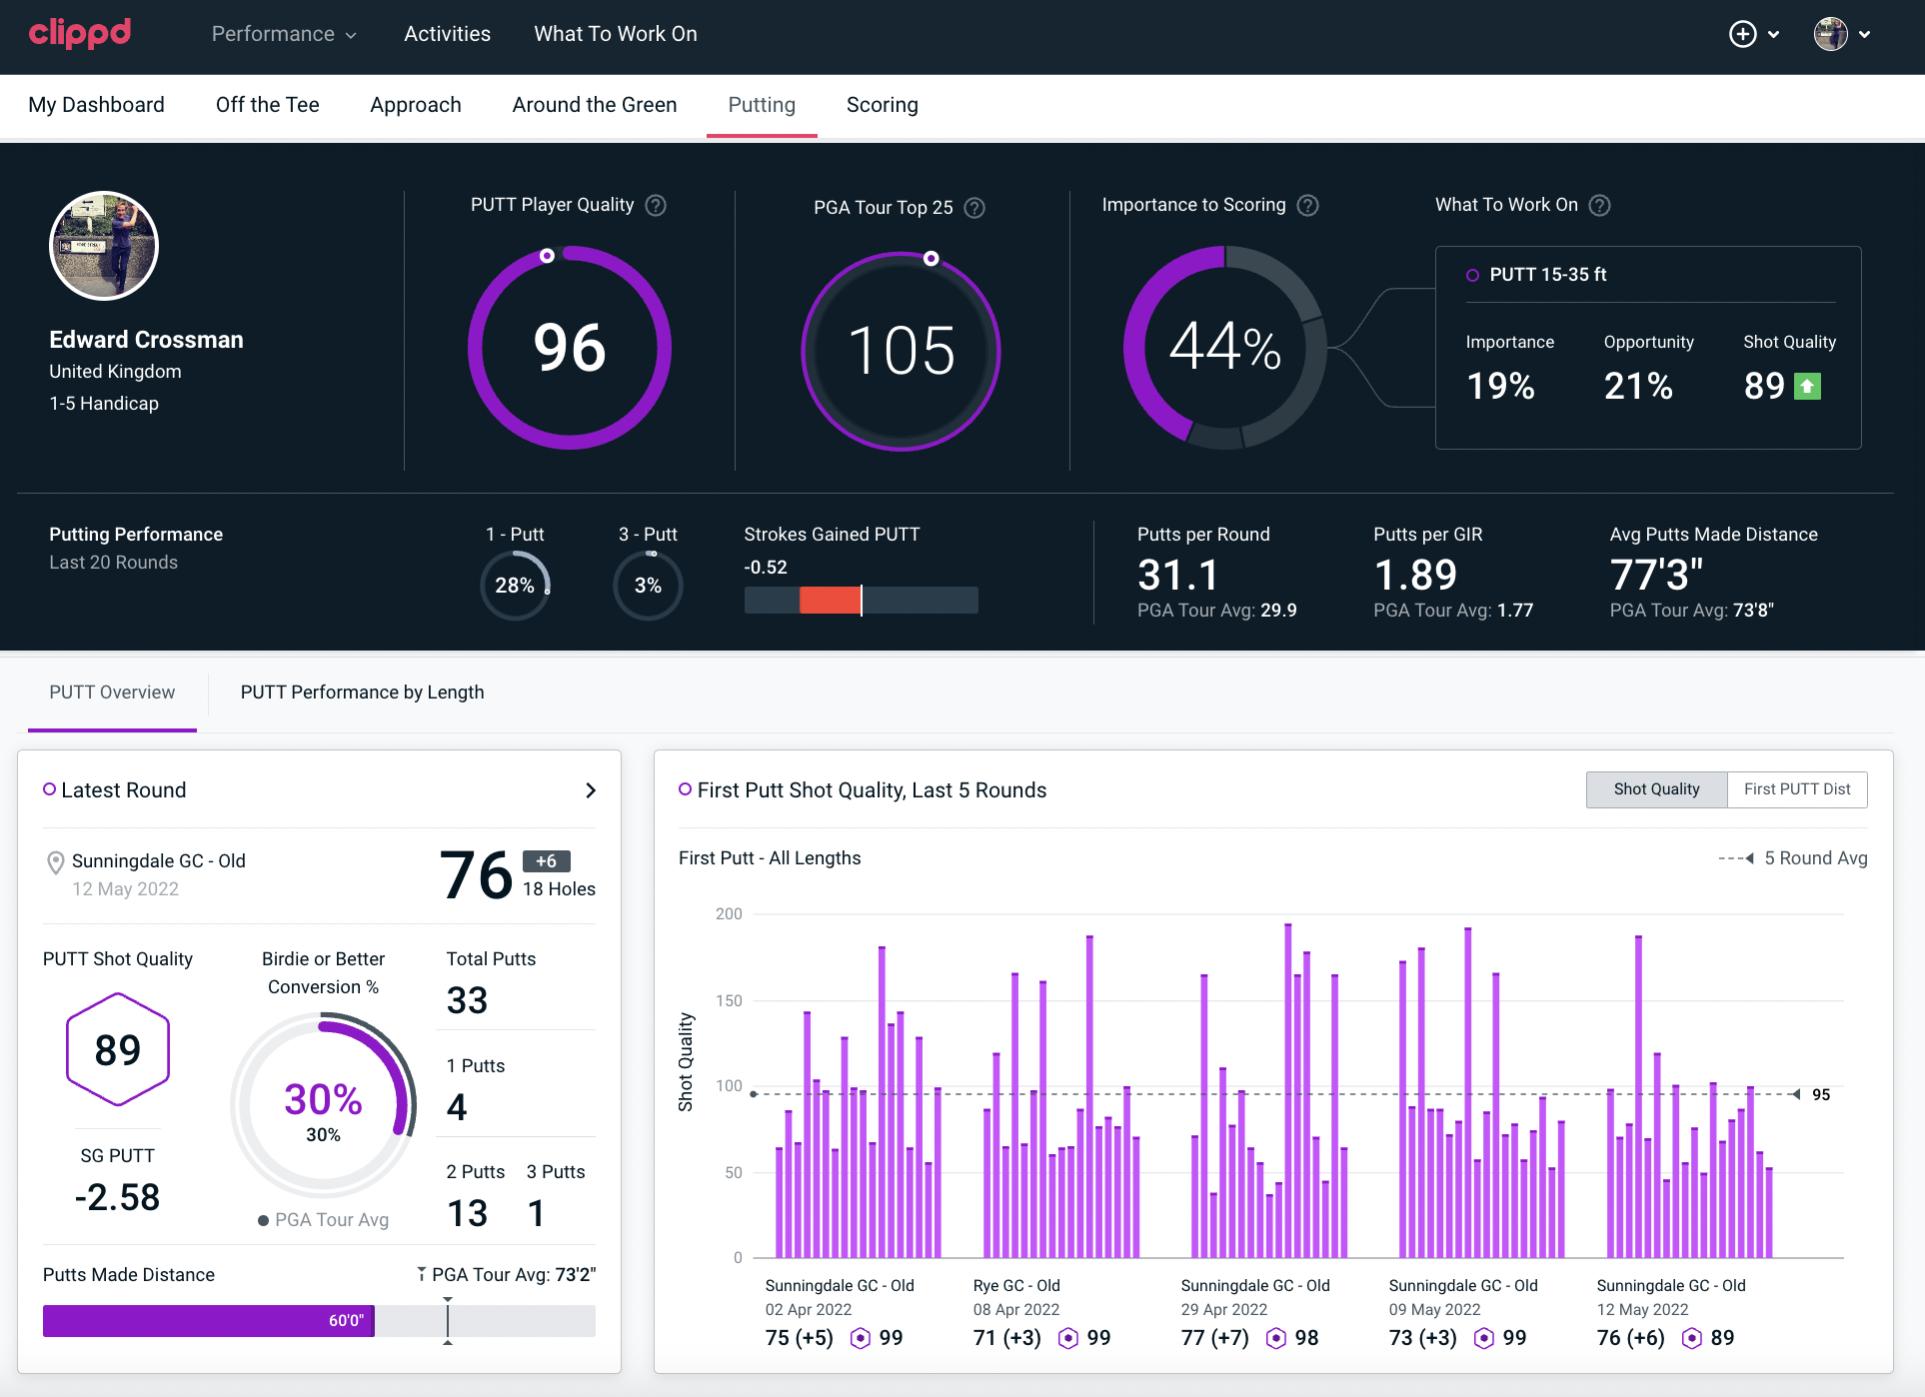This screenshot has height=1397, width=1925.
Task: Click the shot quality hexagon for 12 May round
Action: 1692,1338
